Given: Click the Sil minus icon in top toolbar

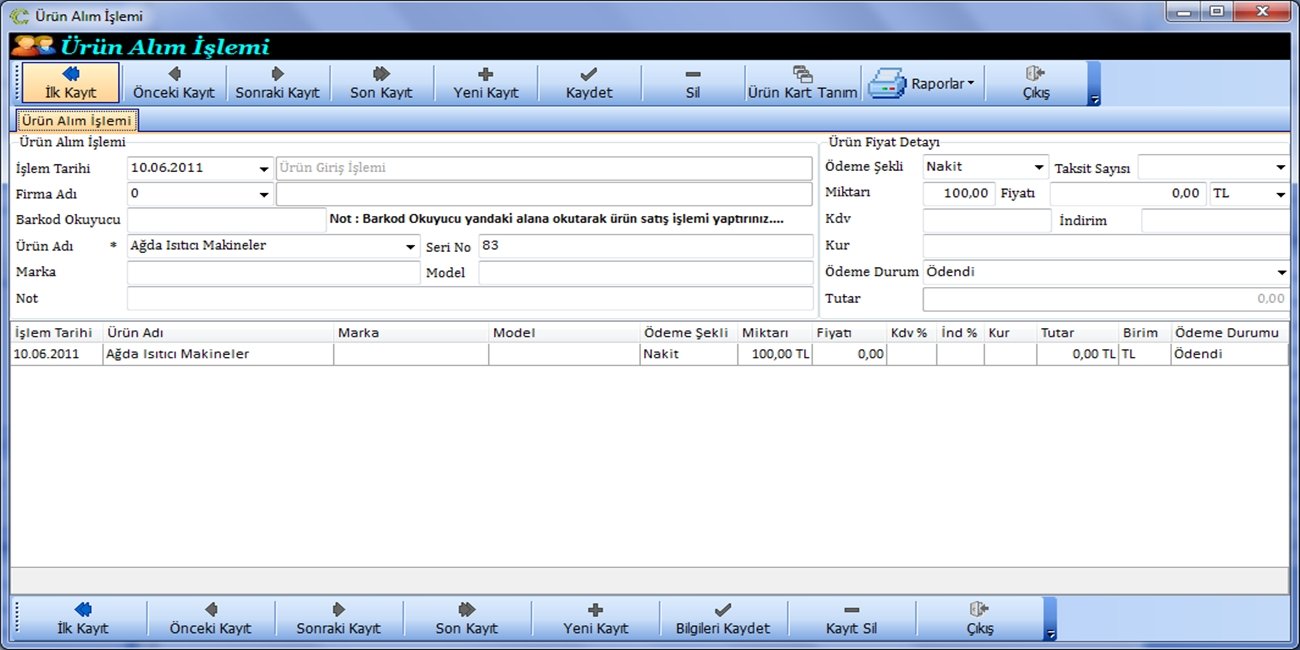Looking at the screenshot, I should 692,75.
